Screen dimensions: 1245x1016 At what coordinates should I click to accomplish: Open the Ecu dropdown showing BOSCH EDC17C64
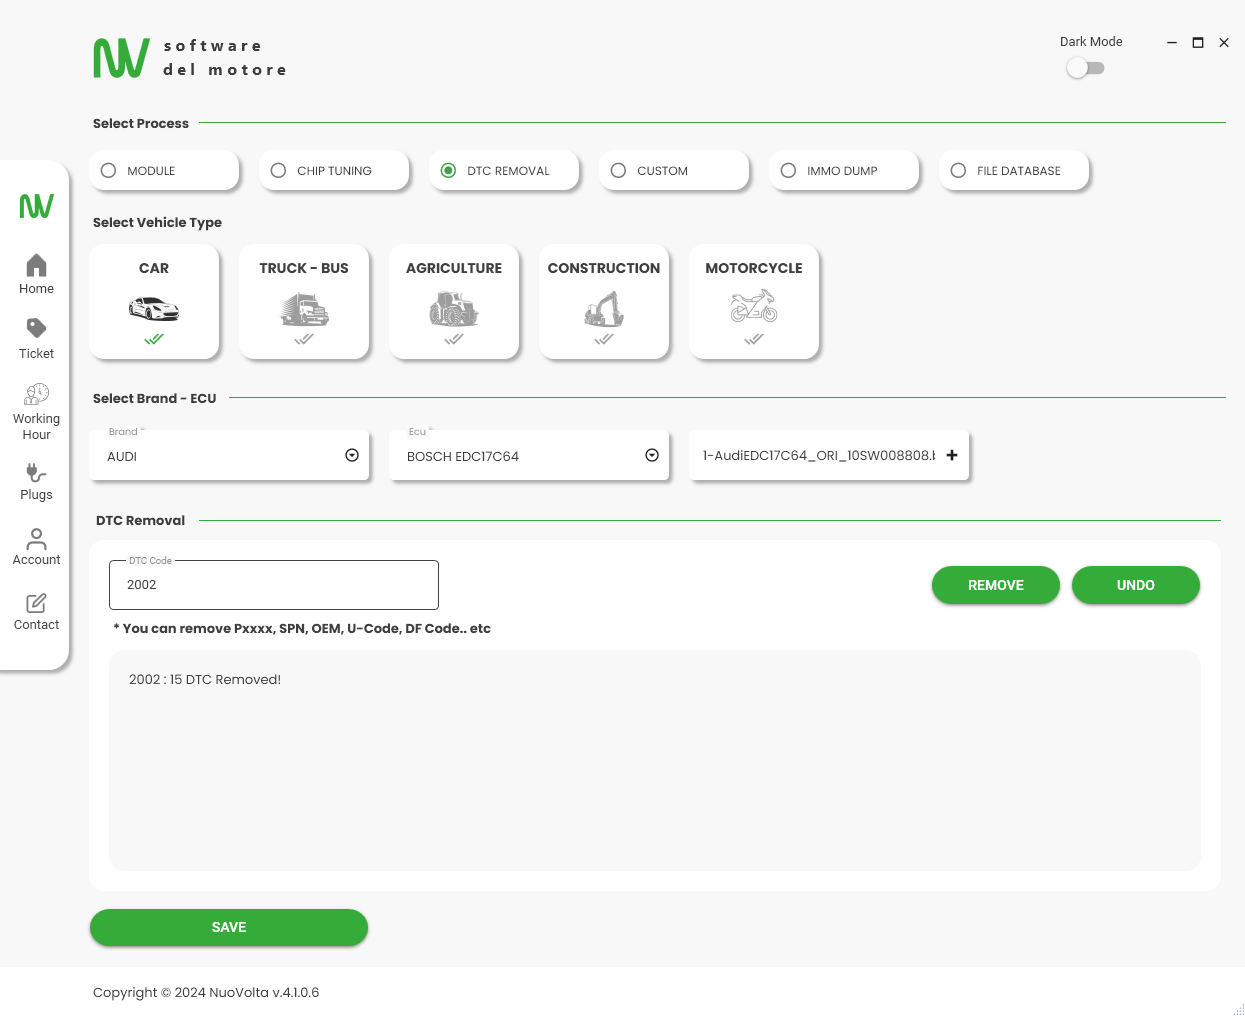[652, 456]
